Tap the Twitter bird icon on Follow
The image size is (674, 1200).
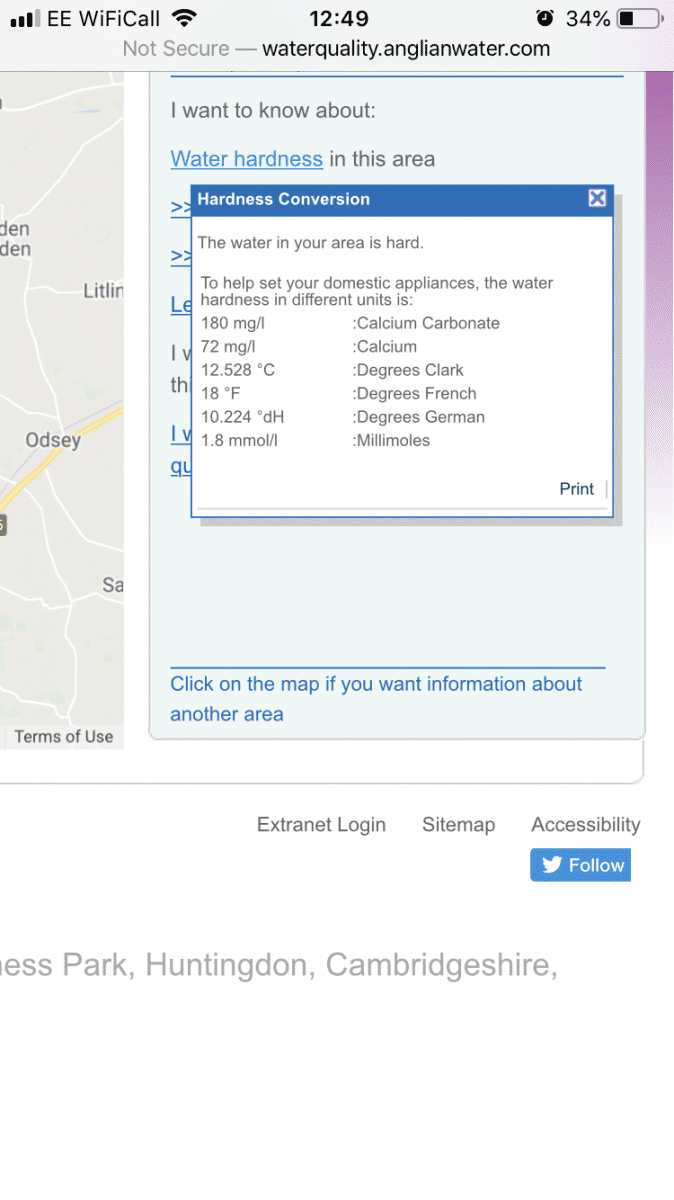[551, 866]
